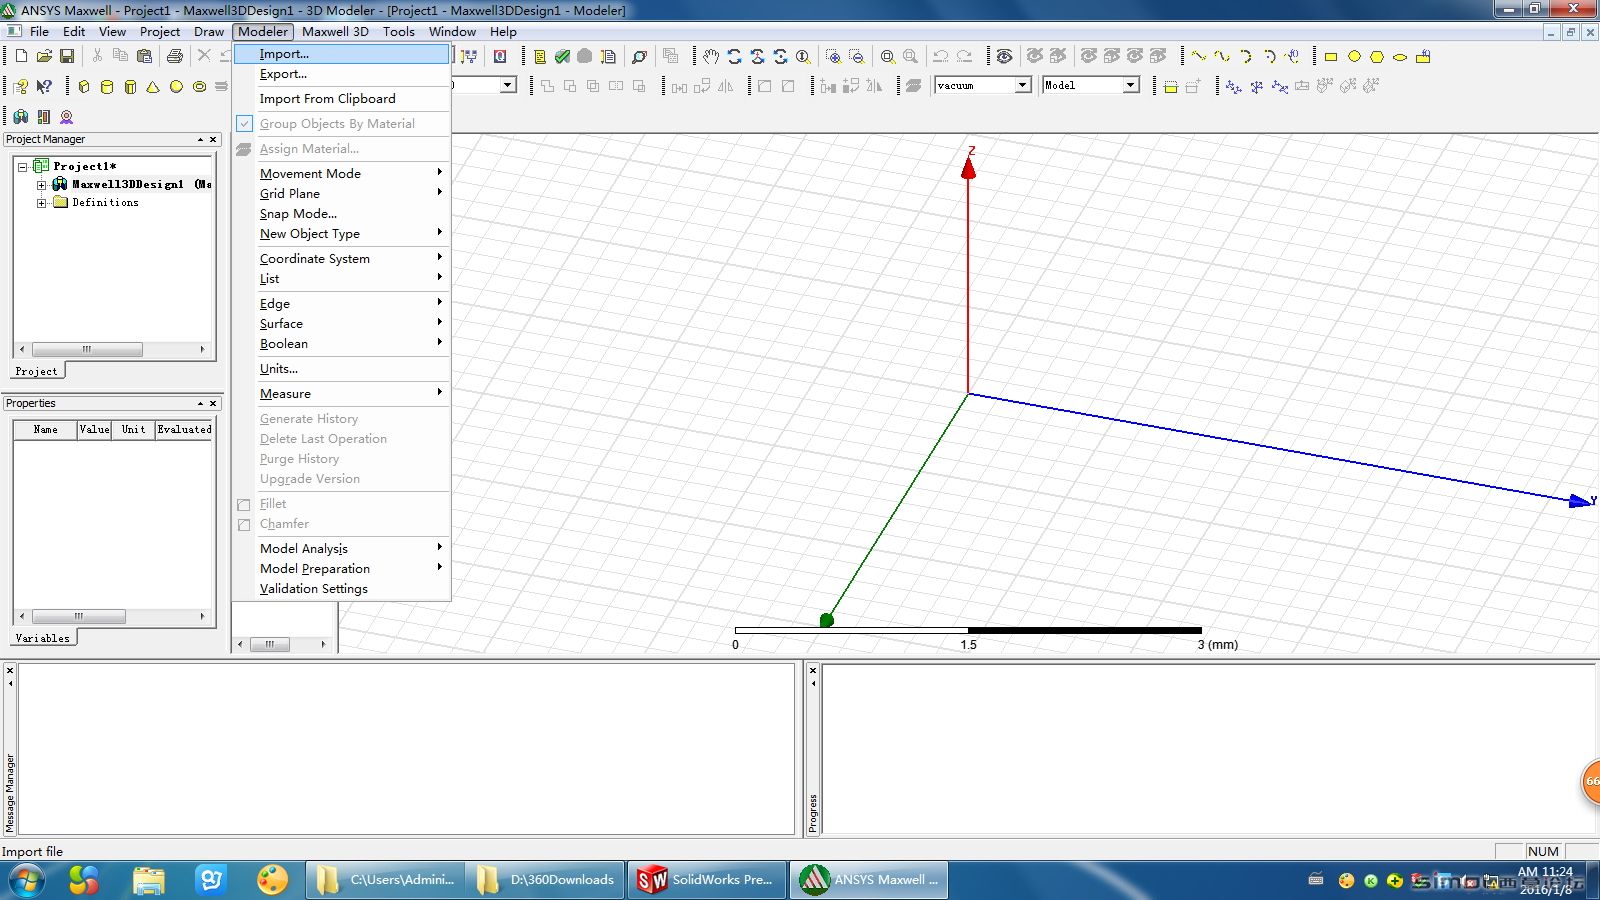Viewport: 1600px width, 900px height.
Task: Click the New project icon
Action: 21,56
